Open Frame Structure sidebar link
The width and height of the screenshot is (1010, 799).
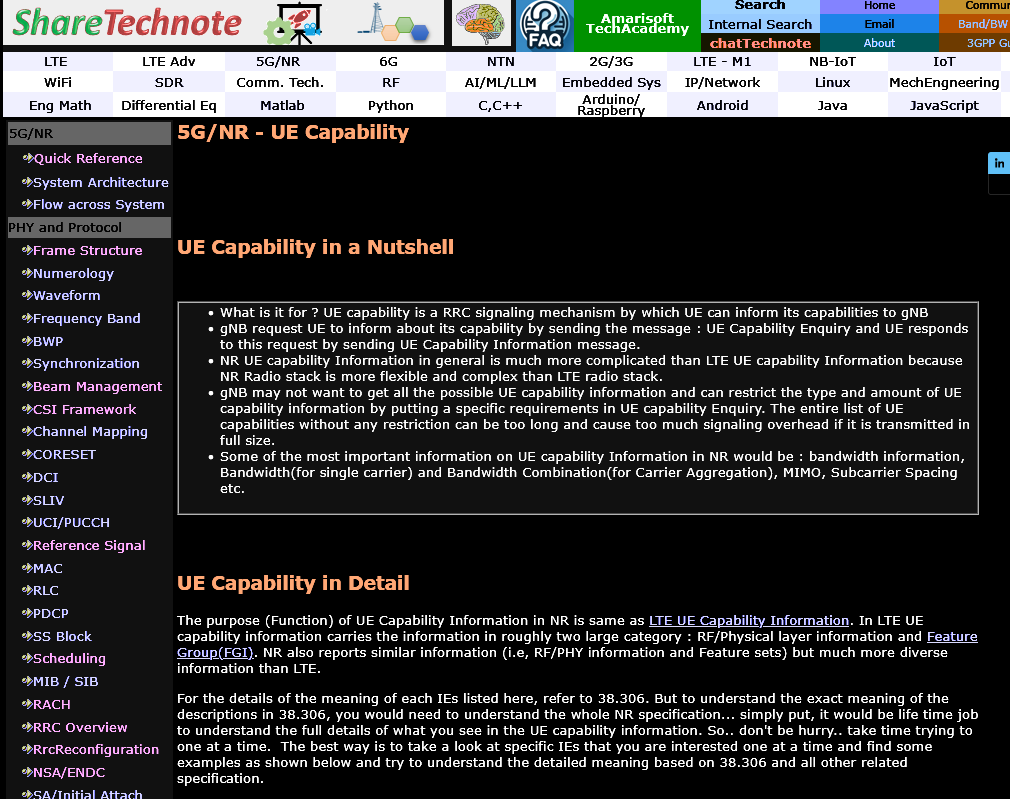point(88,250)
